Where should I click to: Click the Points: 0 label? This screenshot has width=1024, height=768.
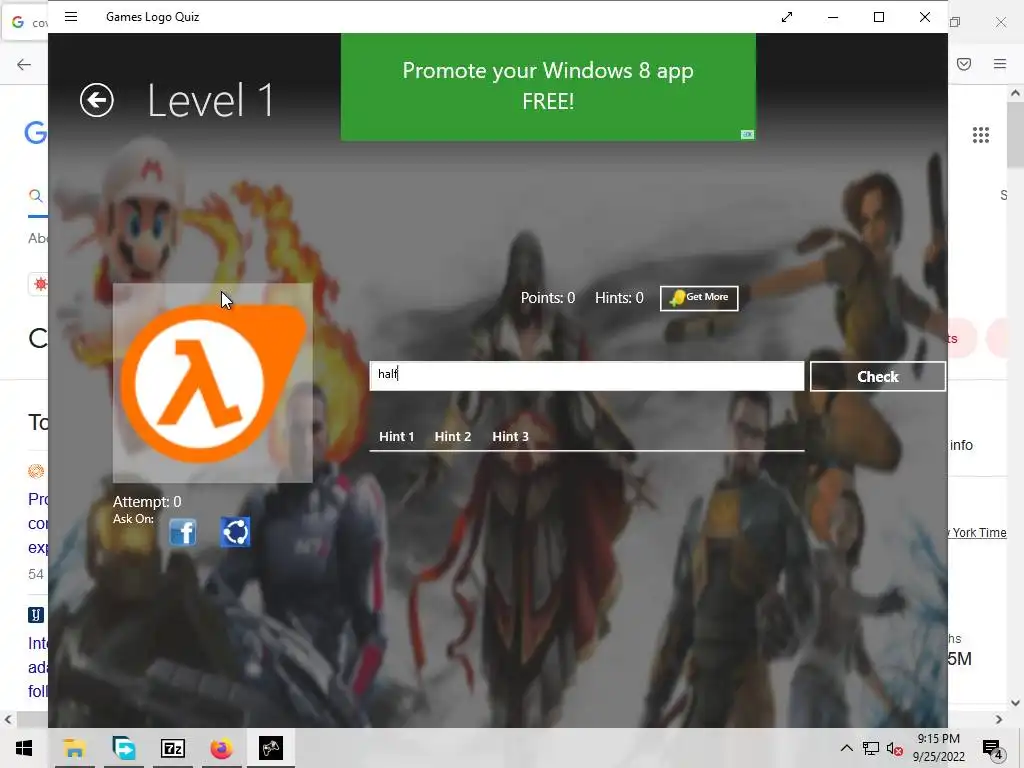click(x=547, y=298)
